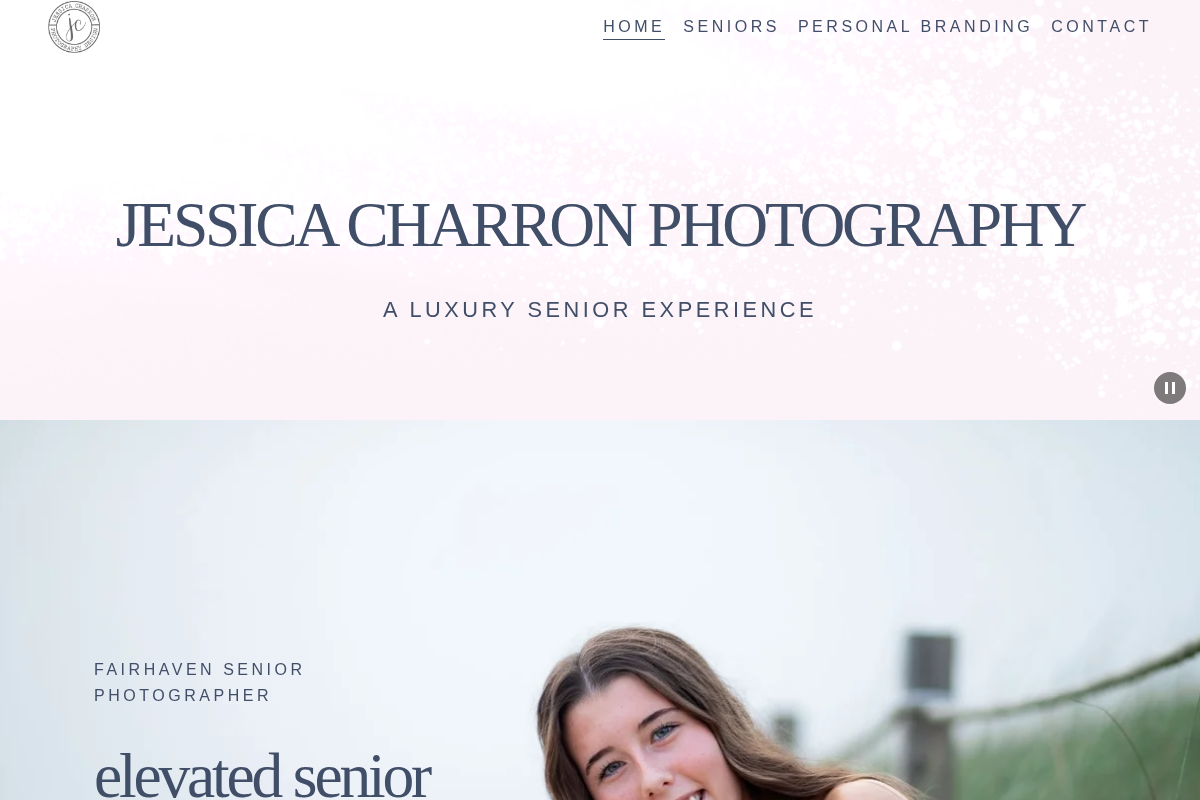Viewport: 1200px width, 800px height.
Task: Click the underline beneath the Home item
Action: 634,39
